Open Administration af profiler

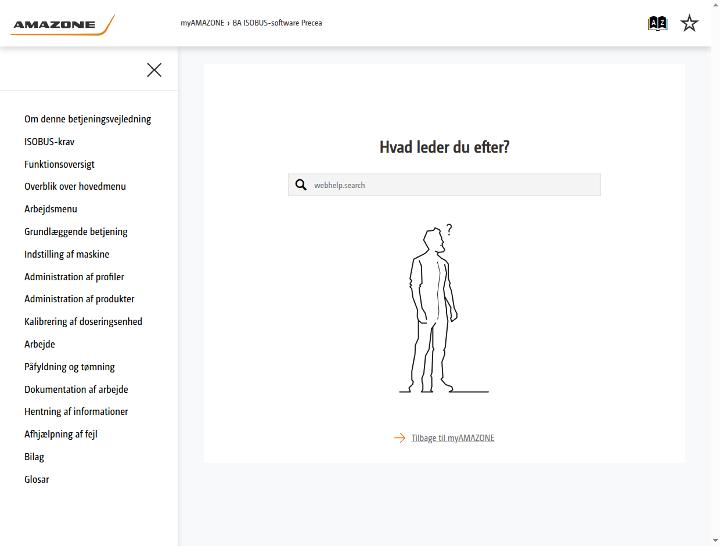click(74, 276)
